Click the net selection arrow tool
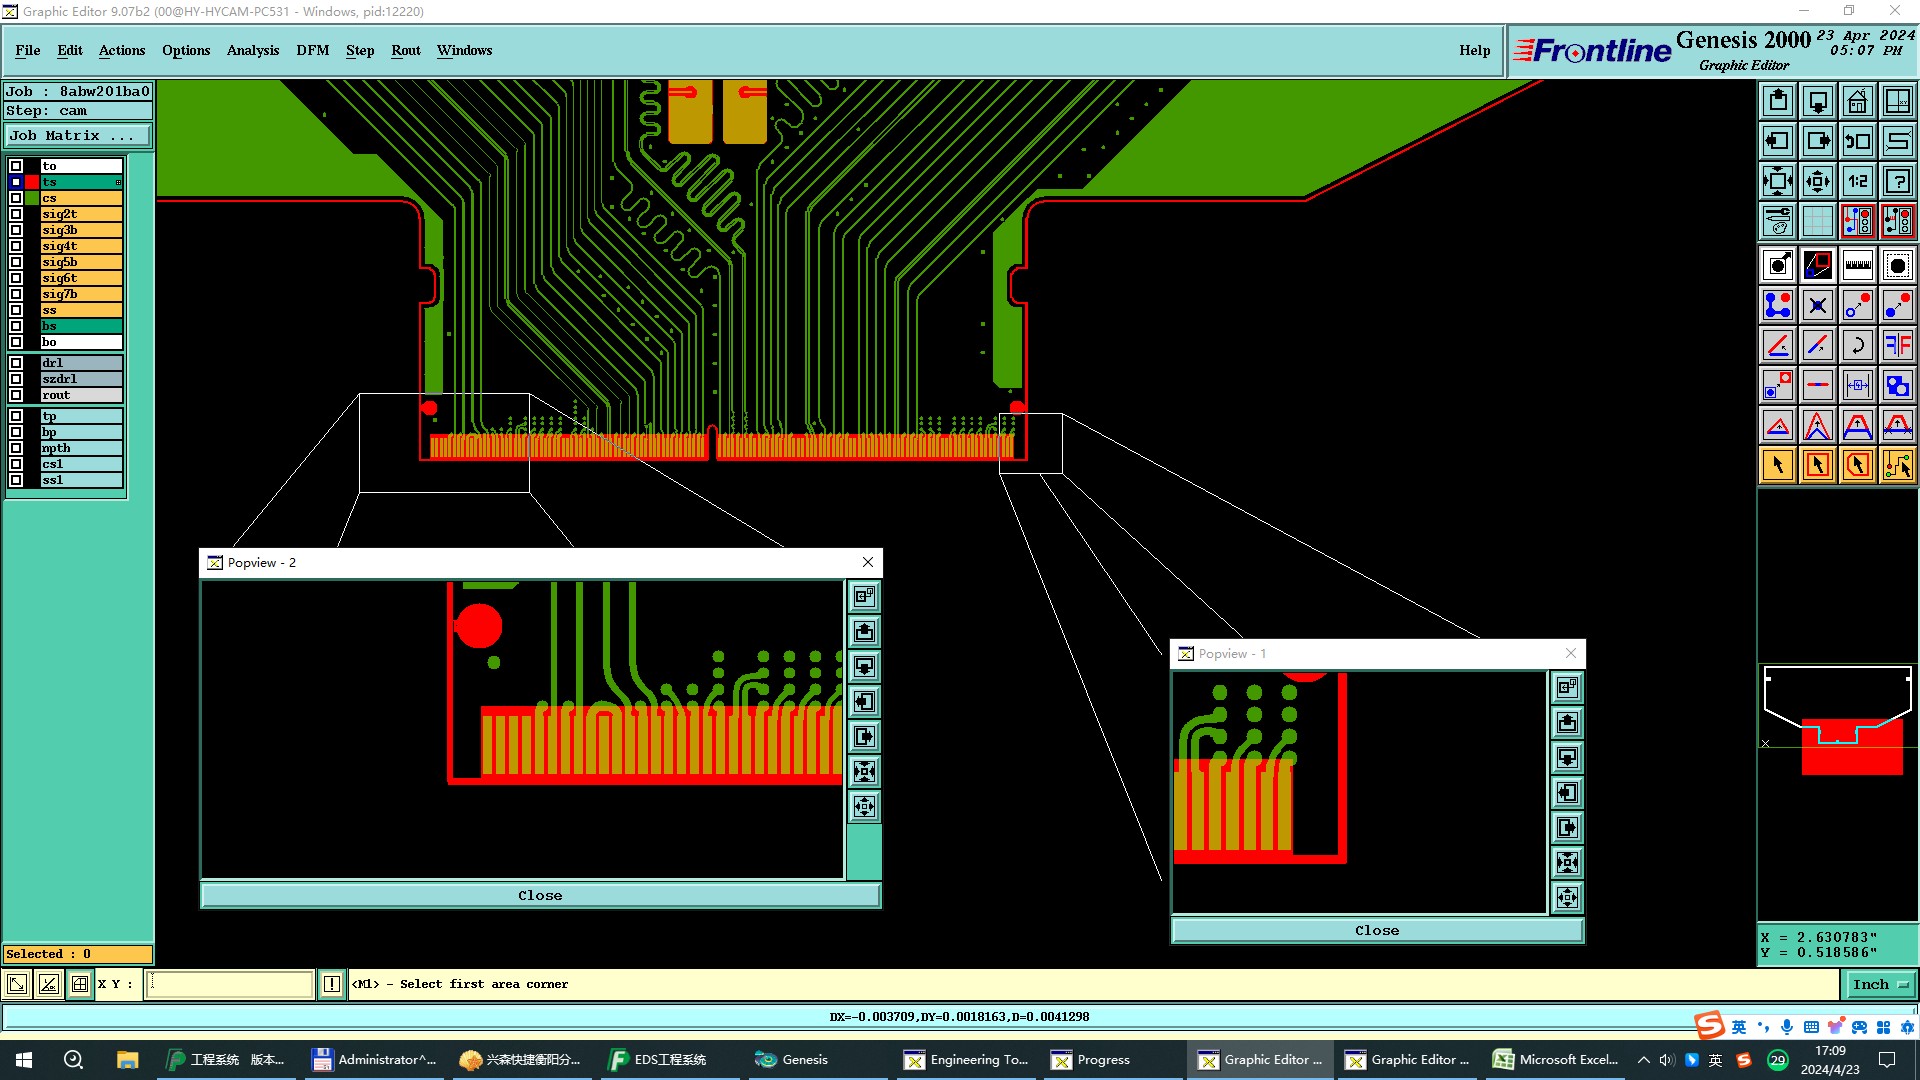This screenshot has height=1080, width=1920. 1897,465
